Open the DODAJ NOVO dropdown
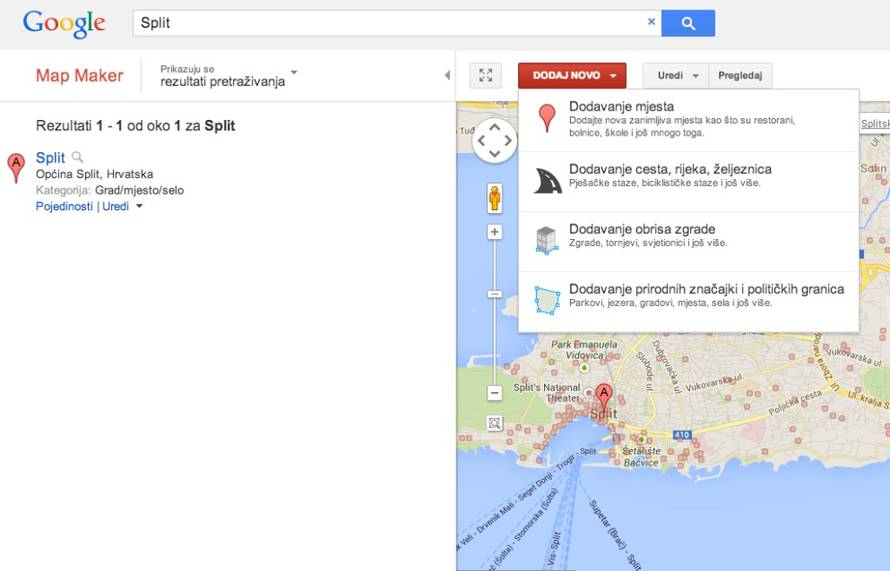 click(572, 76)
